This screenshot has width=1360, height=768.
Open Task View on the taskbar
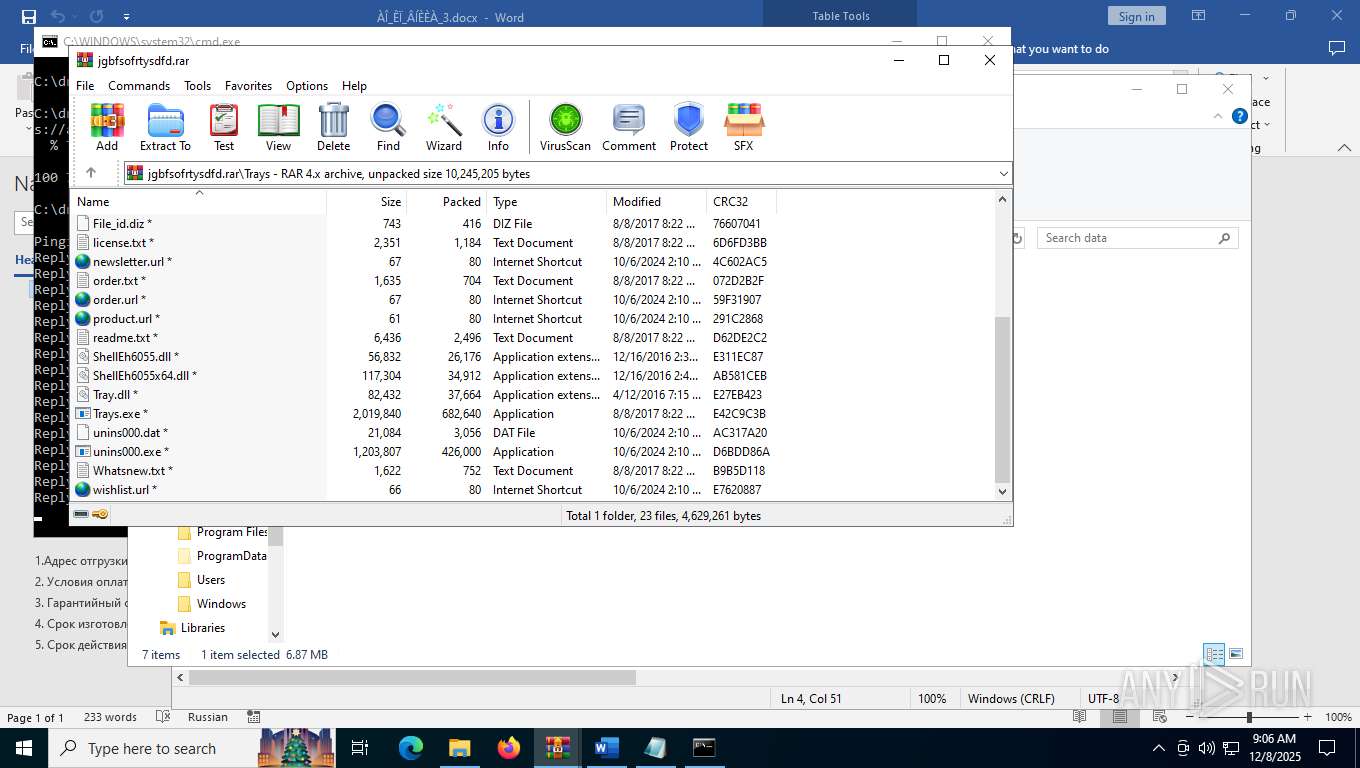[360, 748]
